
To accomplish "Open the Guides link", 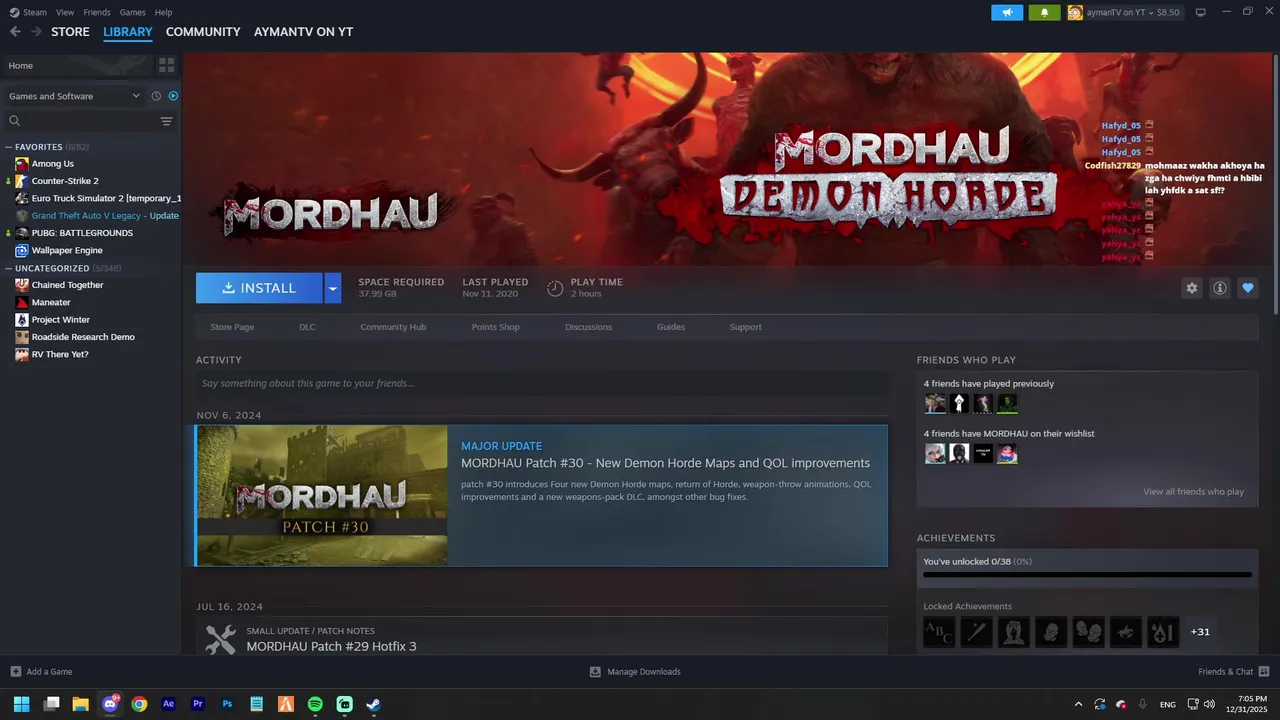I will click(671, 327).
